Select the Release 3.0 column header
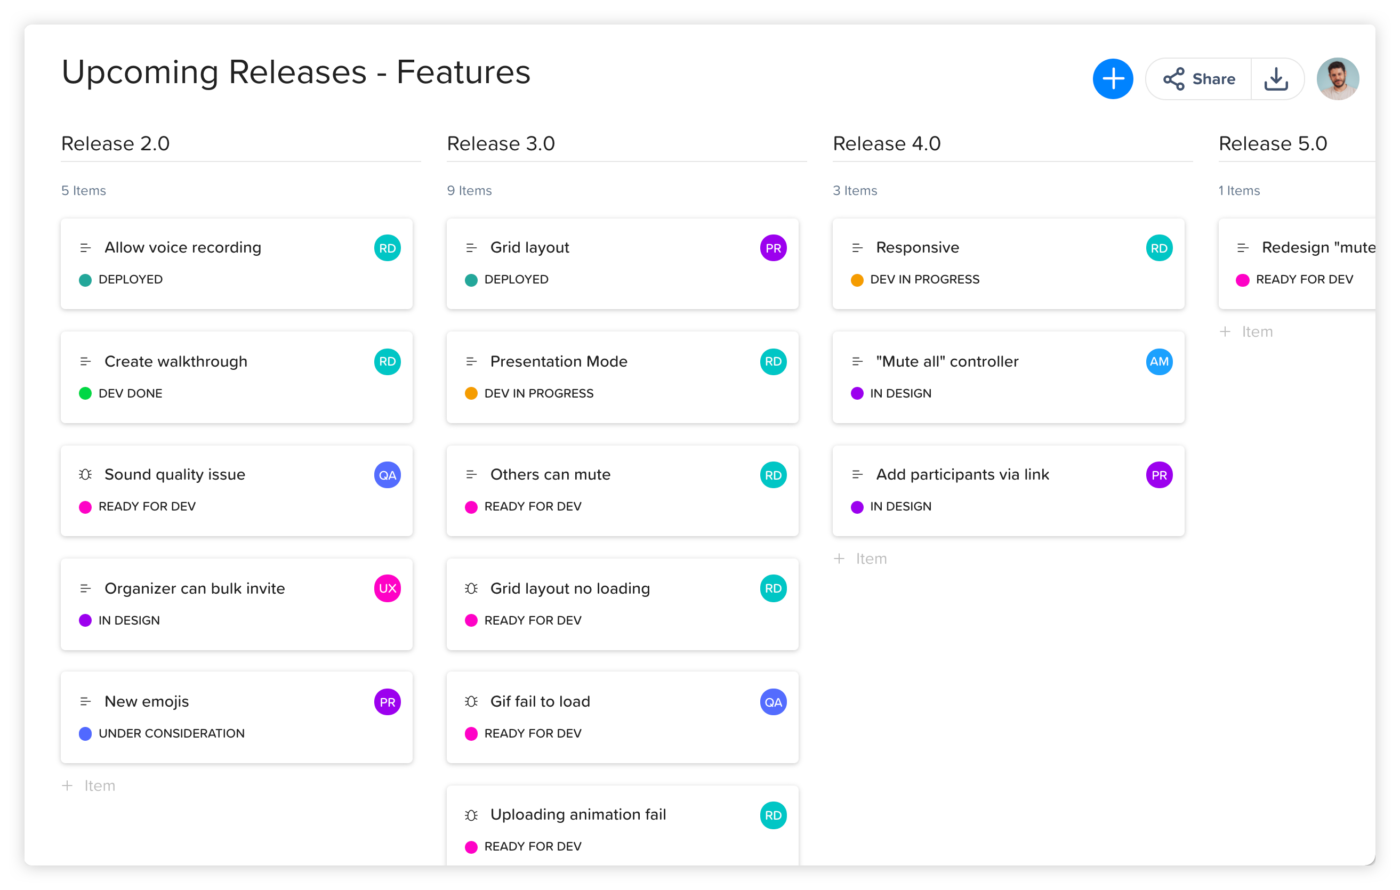 coord(501,143)
